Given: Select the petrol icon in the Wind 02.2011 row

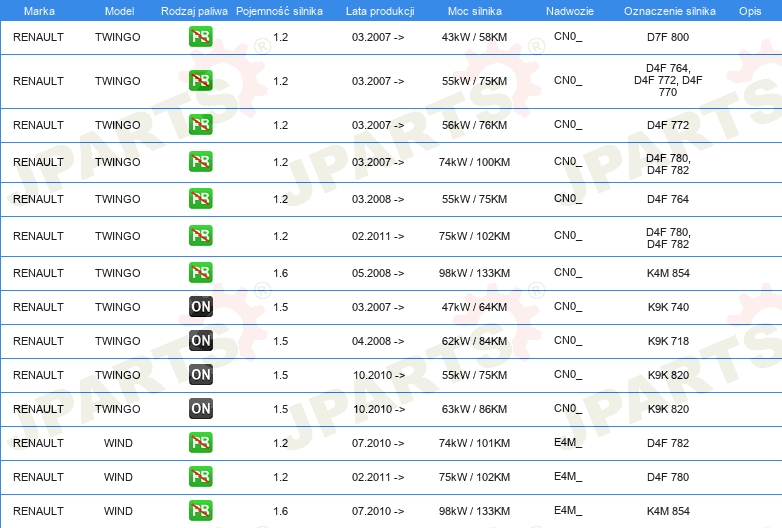Looking at the screenshot, I should 200,477.
